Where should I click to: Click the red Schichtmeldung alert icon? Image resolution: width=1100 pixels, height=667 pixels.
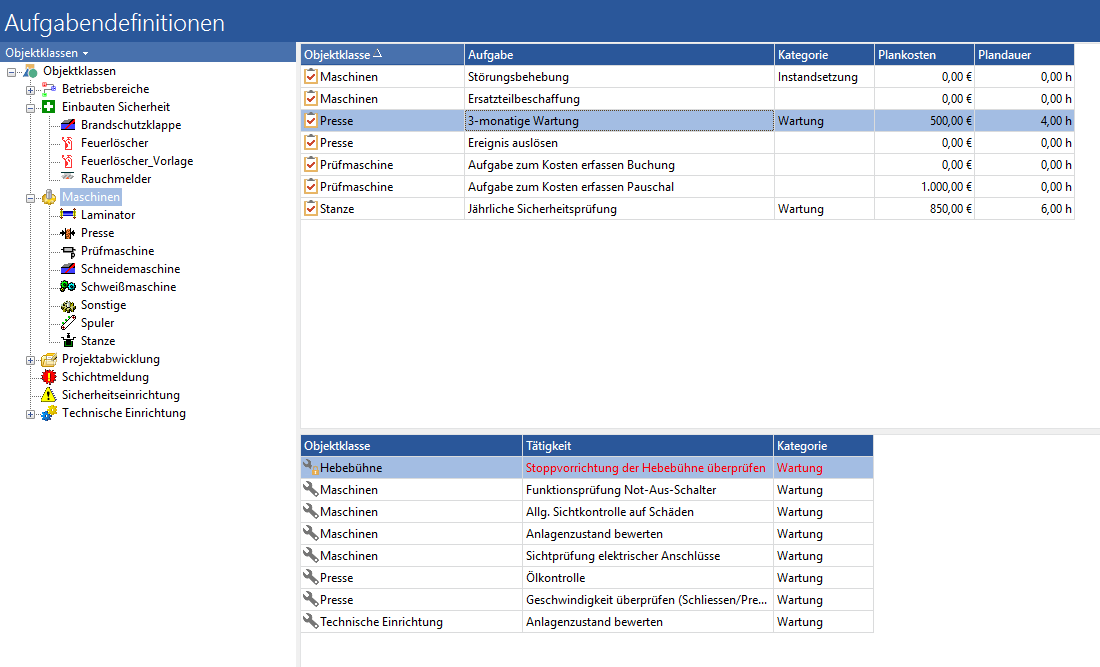coord(48,377)
